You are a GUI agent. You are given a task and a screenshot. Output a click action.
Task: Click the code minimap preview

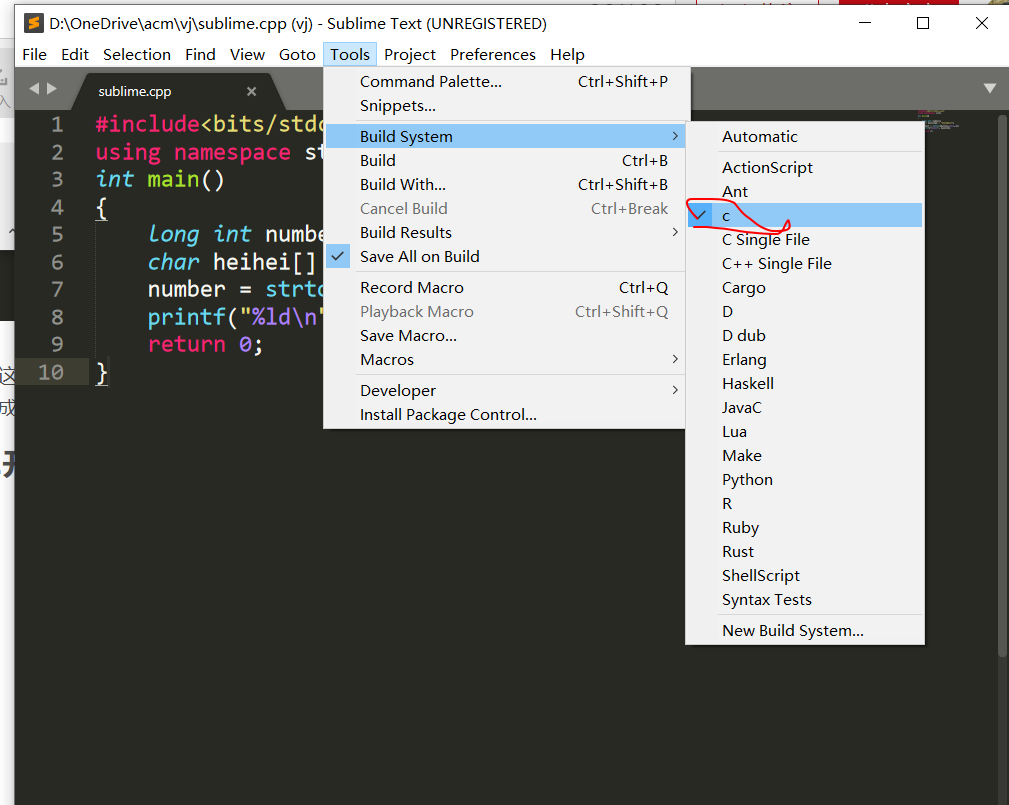pyautogui.click(x=940, y=120)
